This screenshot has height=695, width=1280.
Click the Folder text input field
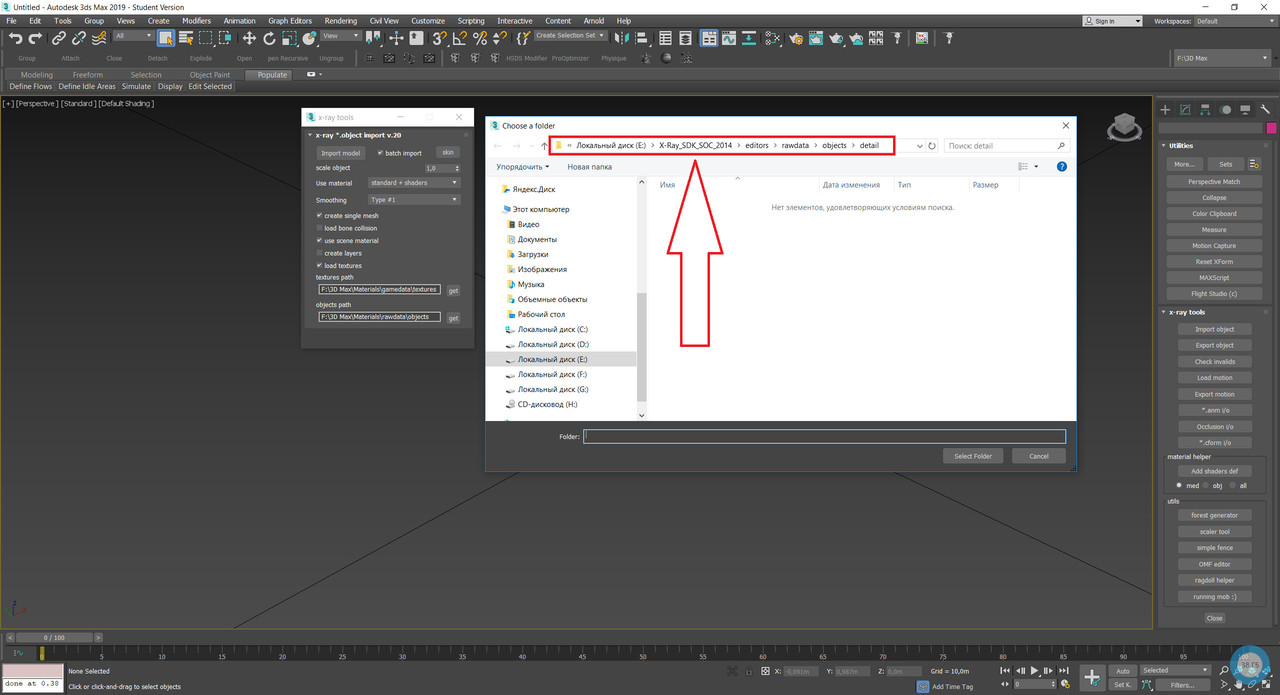pyautogui.click(x=825, y=437)
